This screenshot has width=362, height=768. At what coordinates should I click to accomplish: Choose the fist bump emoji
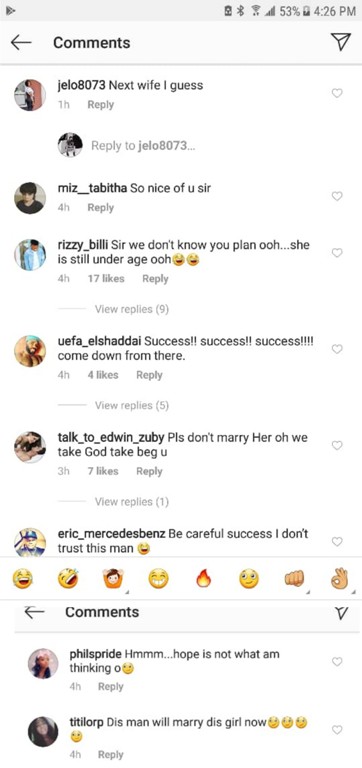tap(294, 580)
